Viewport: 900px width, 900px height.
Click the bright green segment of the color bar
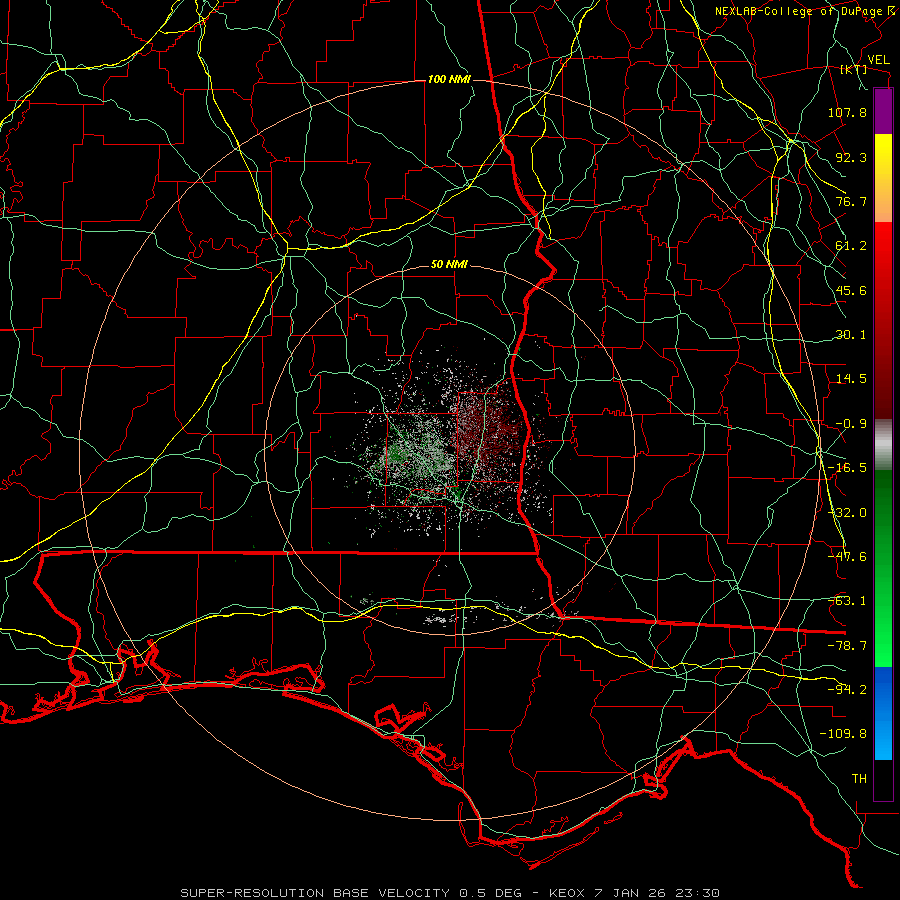[x=883, y=568]
